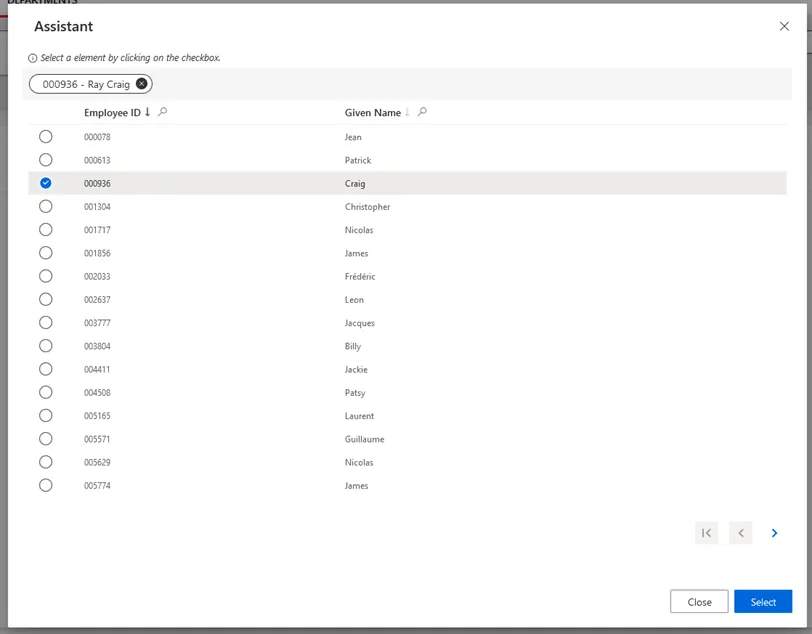
Task: Click the name Frédéric
Action: point(360,277)
